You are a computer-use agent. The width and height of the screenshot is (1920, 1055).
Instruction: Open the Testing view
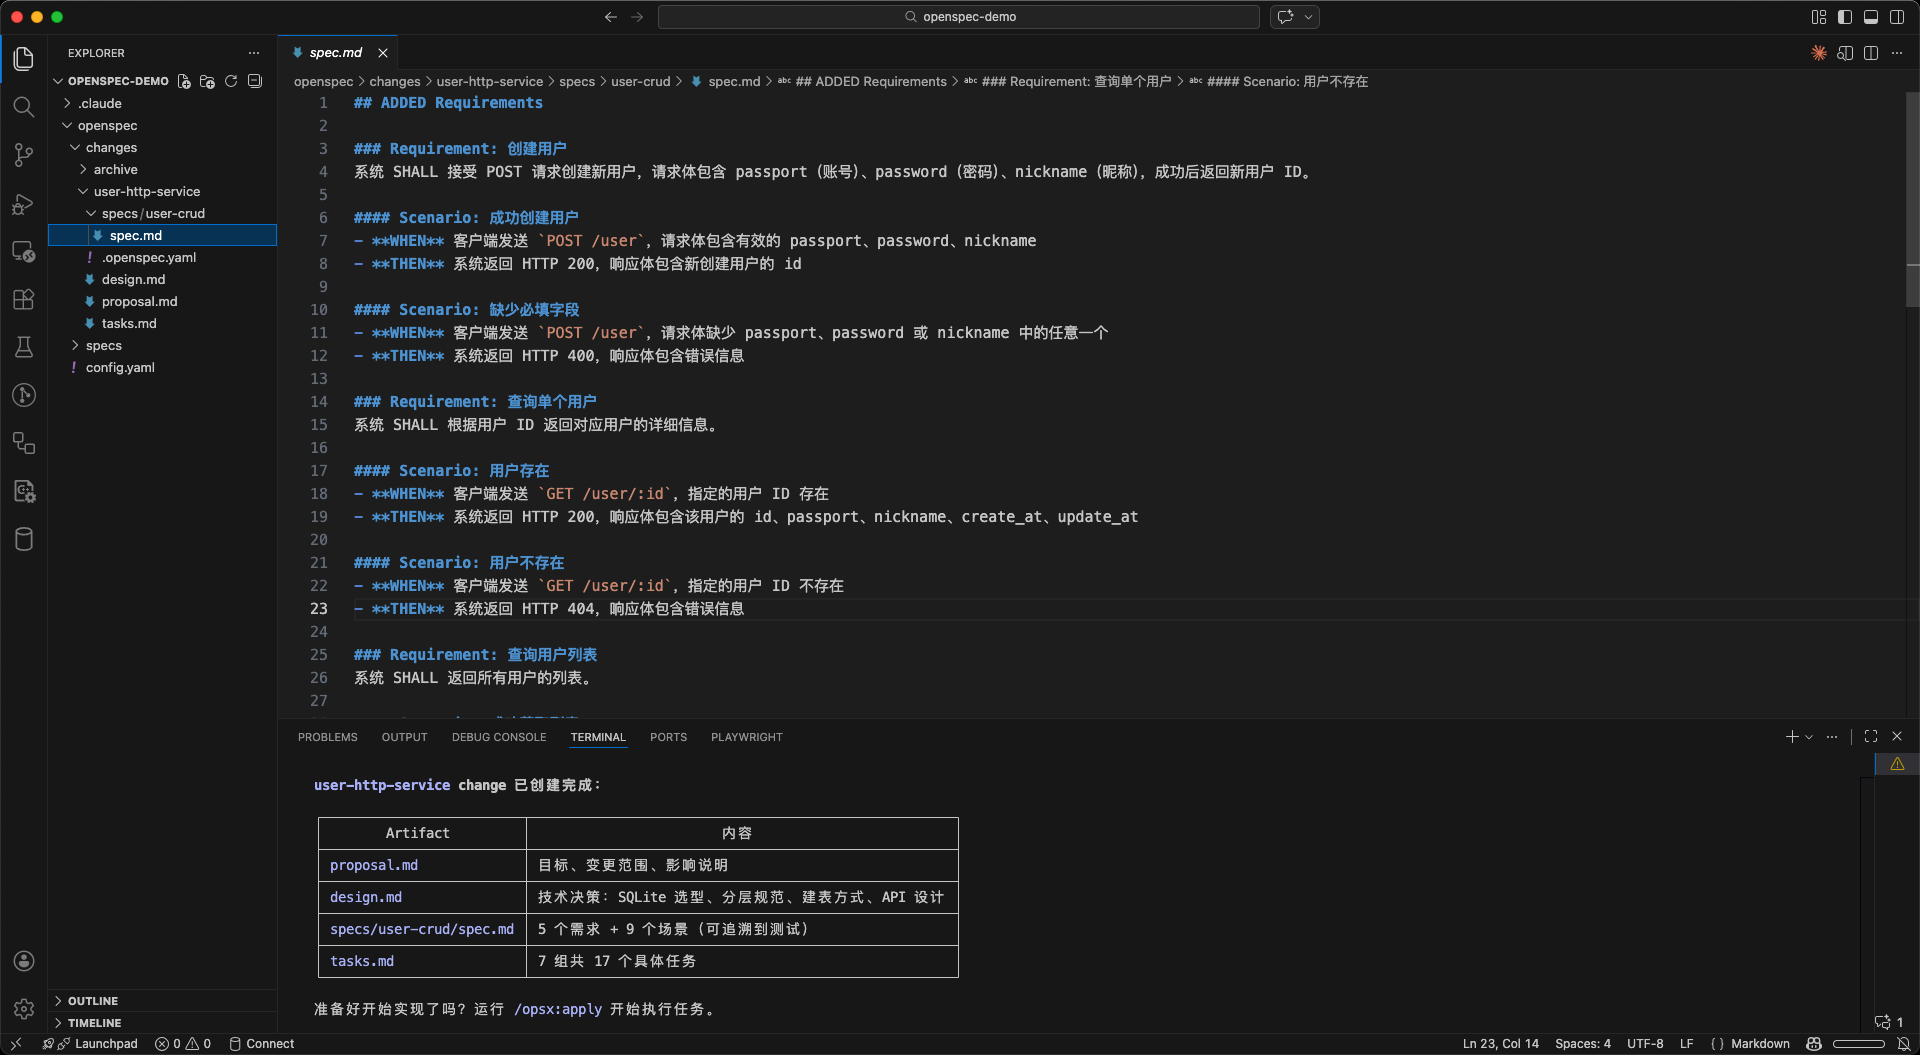coord(24,347)
